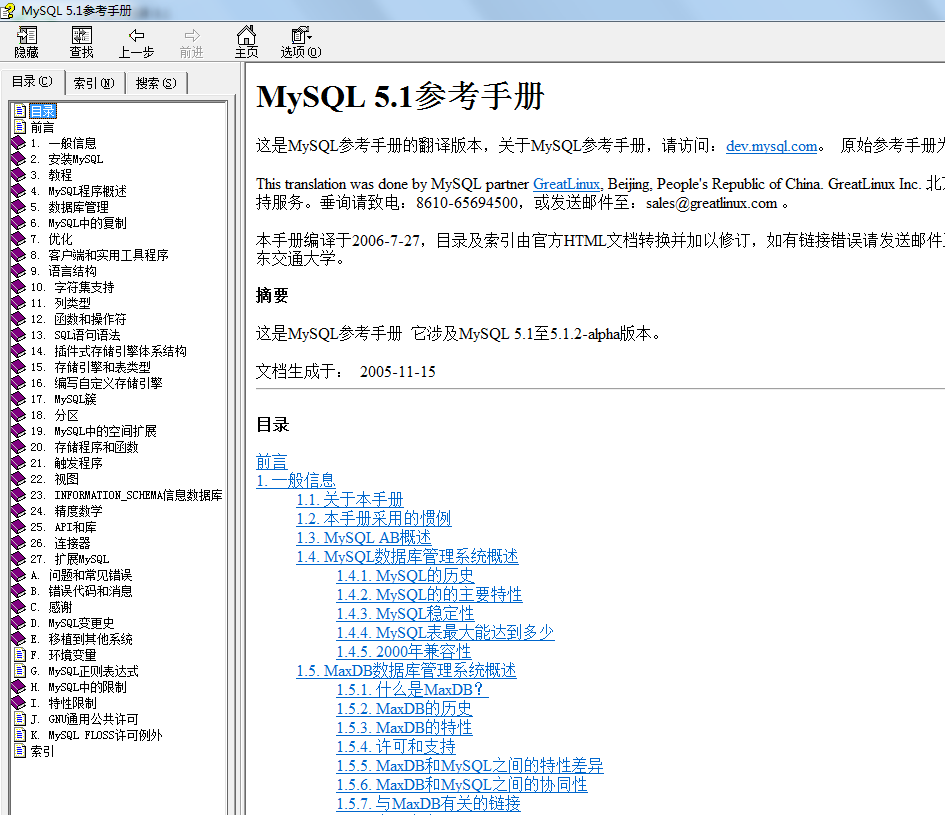Click page icon for J. GNU通用公共许可
Viewport: 945px width, 815px height.
tap(20, 719)
